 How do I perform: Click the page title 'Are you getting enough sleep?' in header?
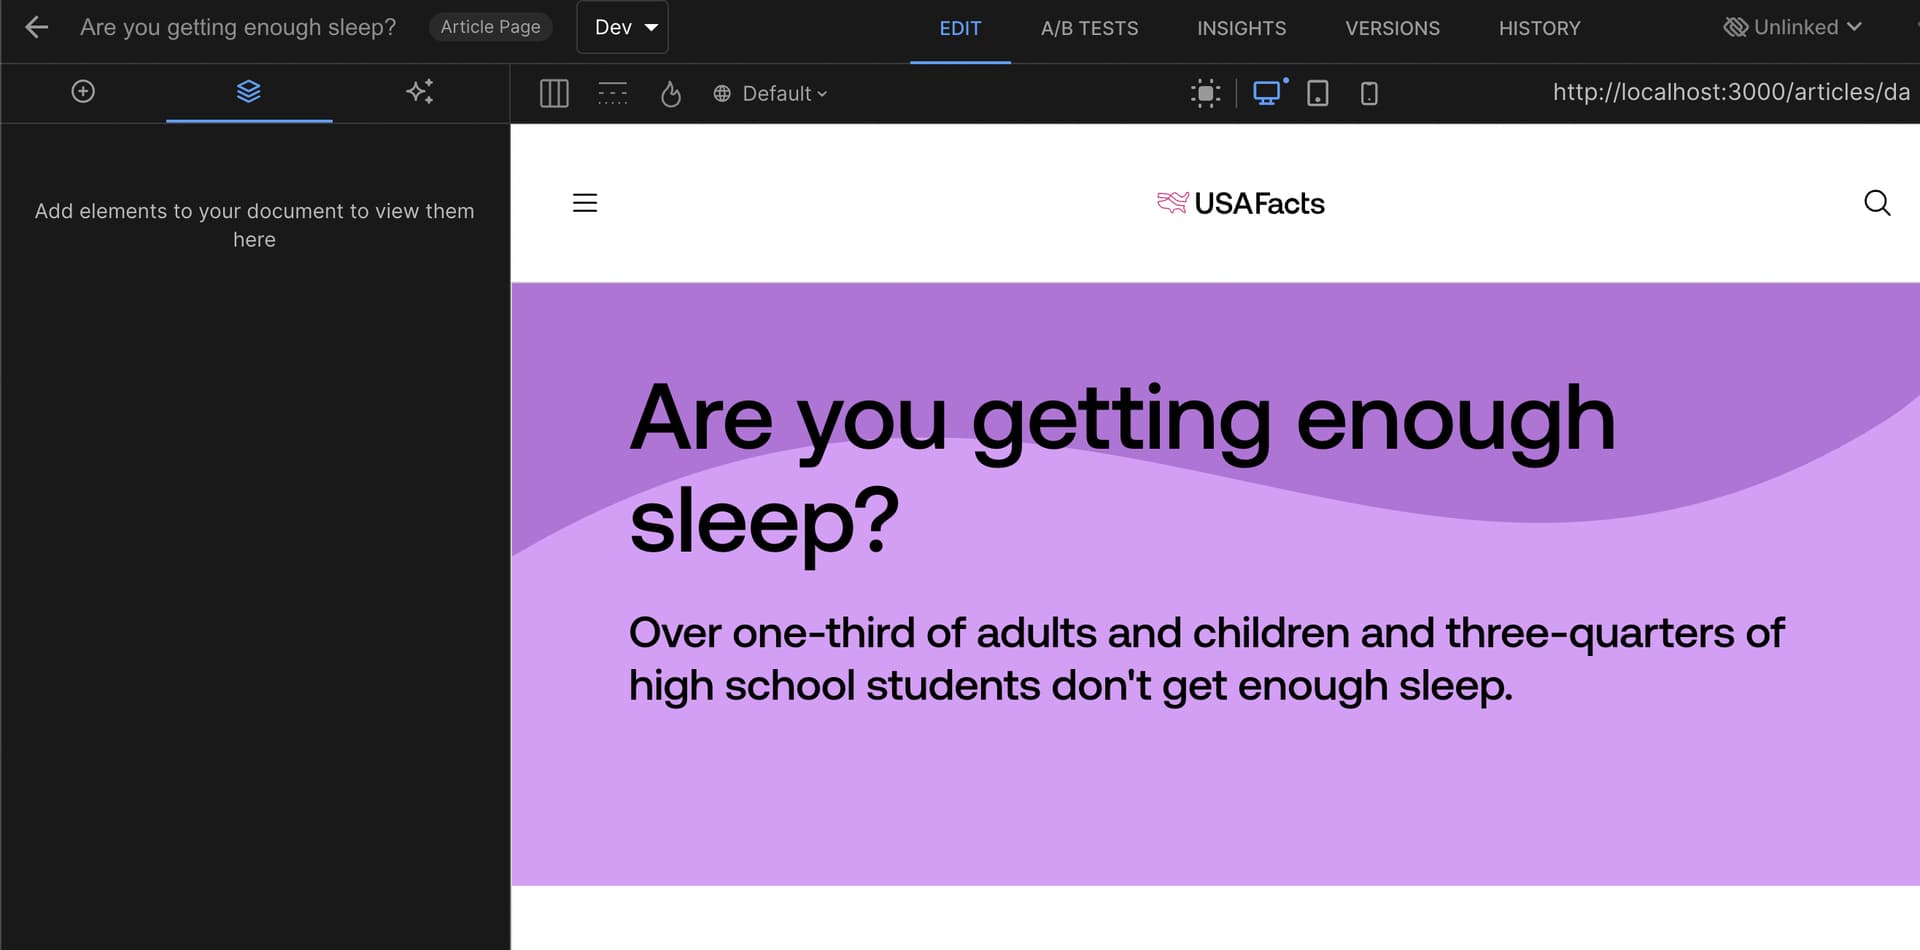click(x=238, y=27)
